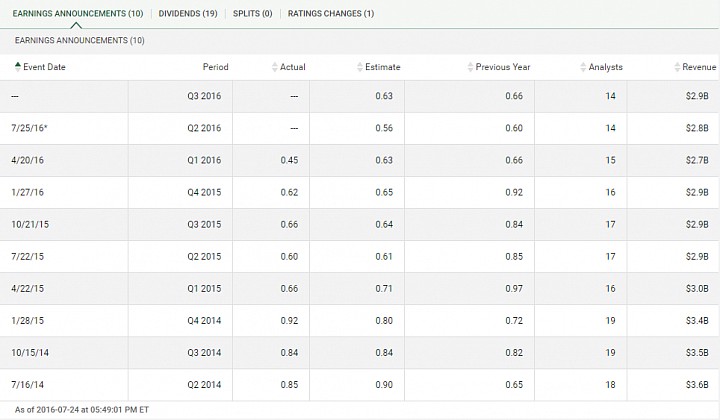Select estimate 0.90 in Q2 2014 row
The image size is (720, 420).
[384, 385]
